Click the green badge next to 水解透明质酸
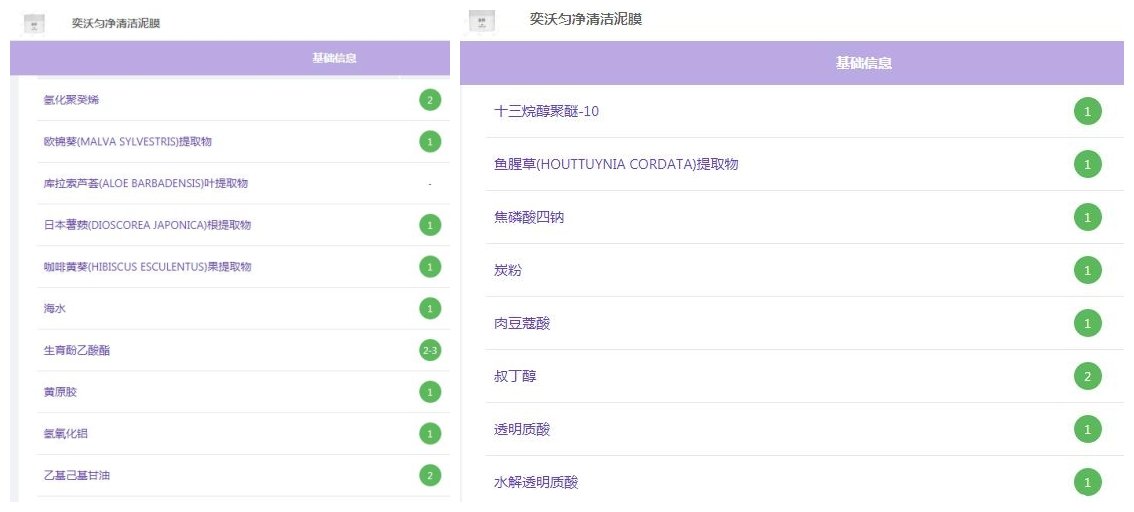 [x=1087, y=483]
